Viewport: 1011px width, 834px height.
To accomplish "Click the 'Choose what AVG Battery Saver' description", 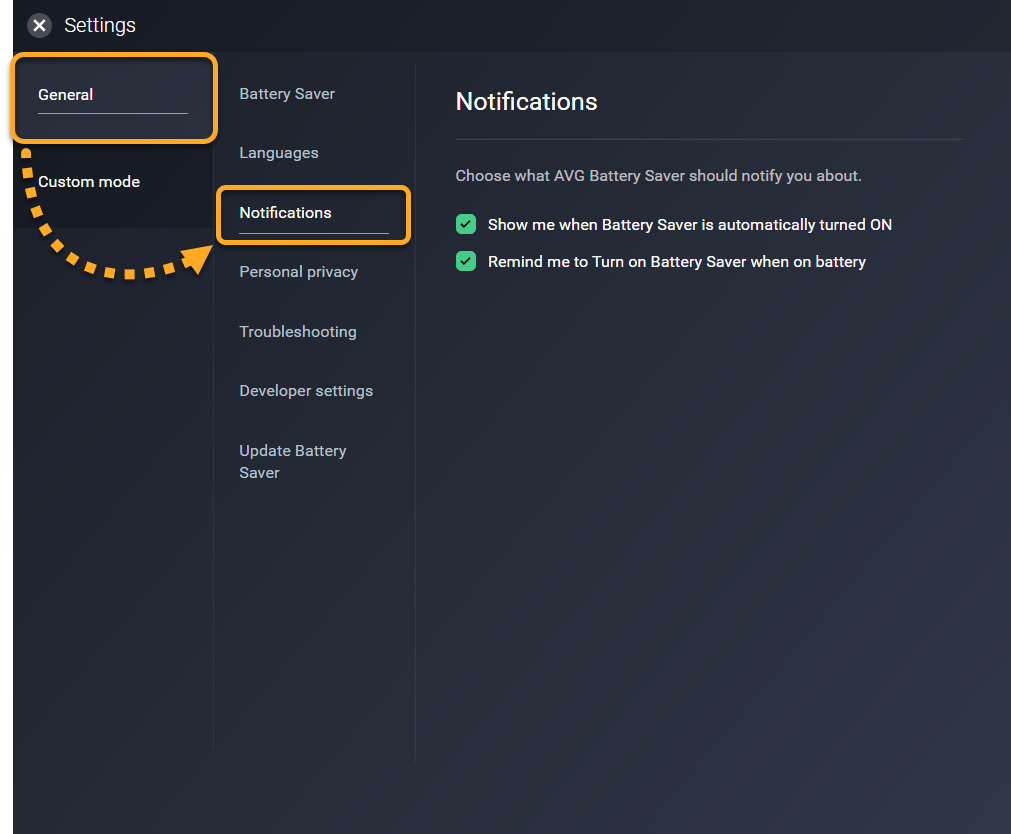I will tap(658, 176).
